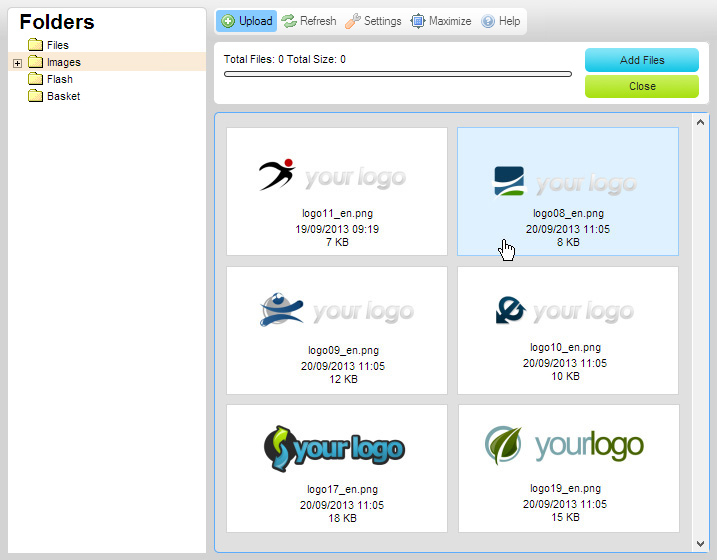Click the green Close button

click(642, 86)
